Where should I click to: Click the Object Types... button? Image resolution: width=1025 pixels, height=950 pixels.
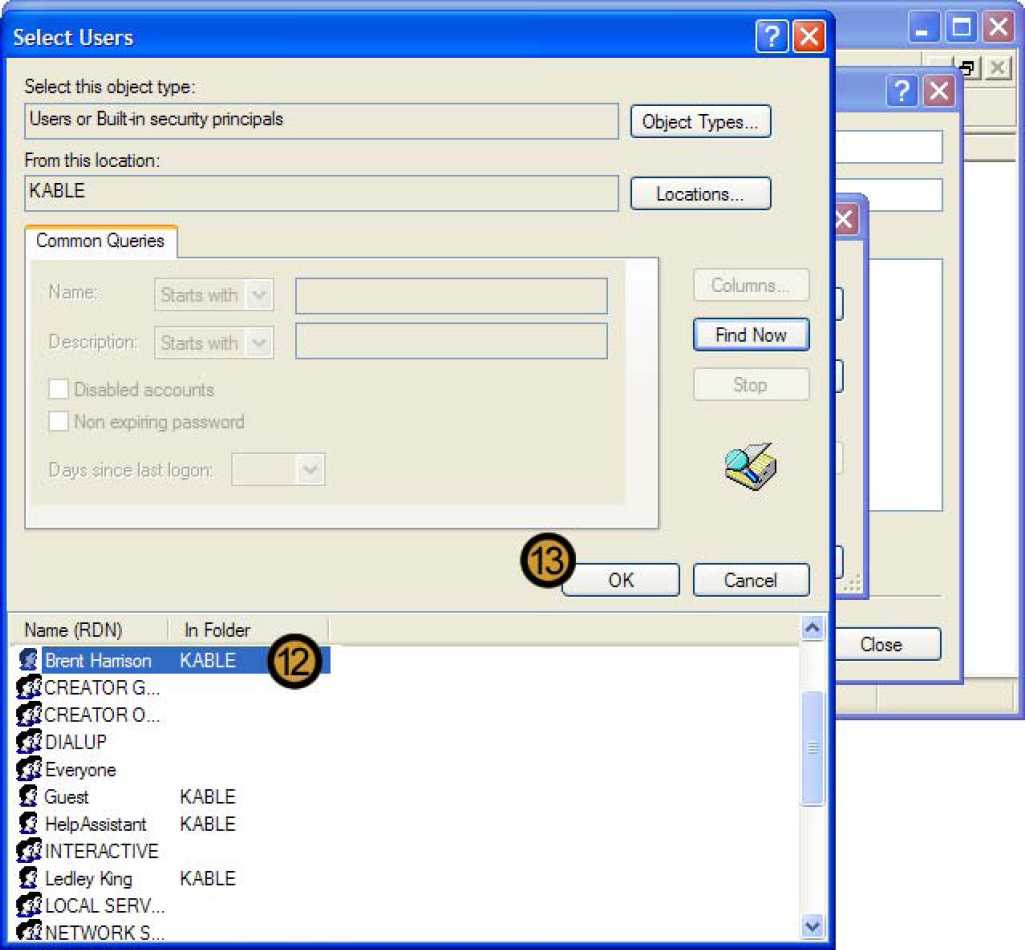click(700, 122)
